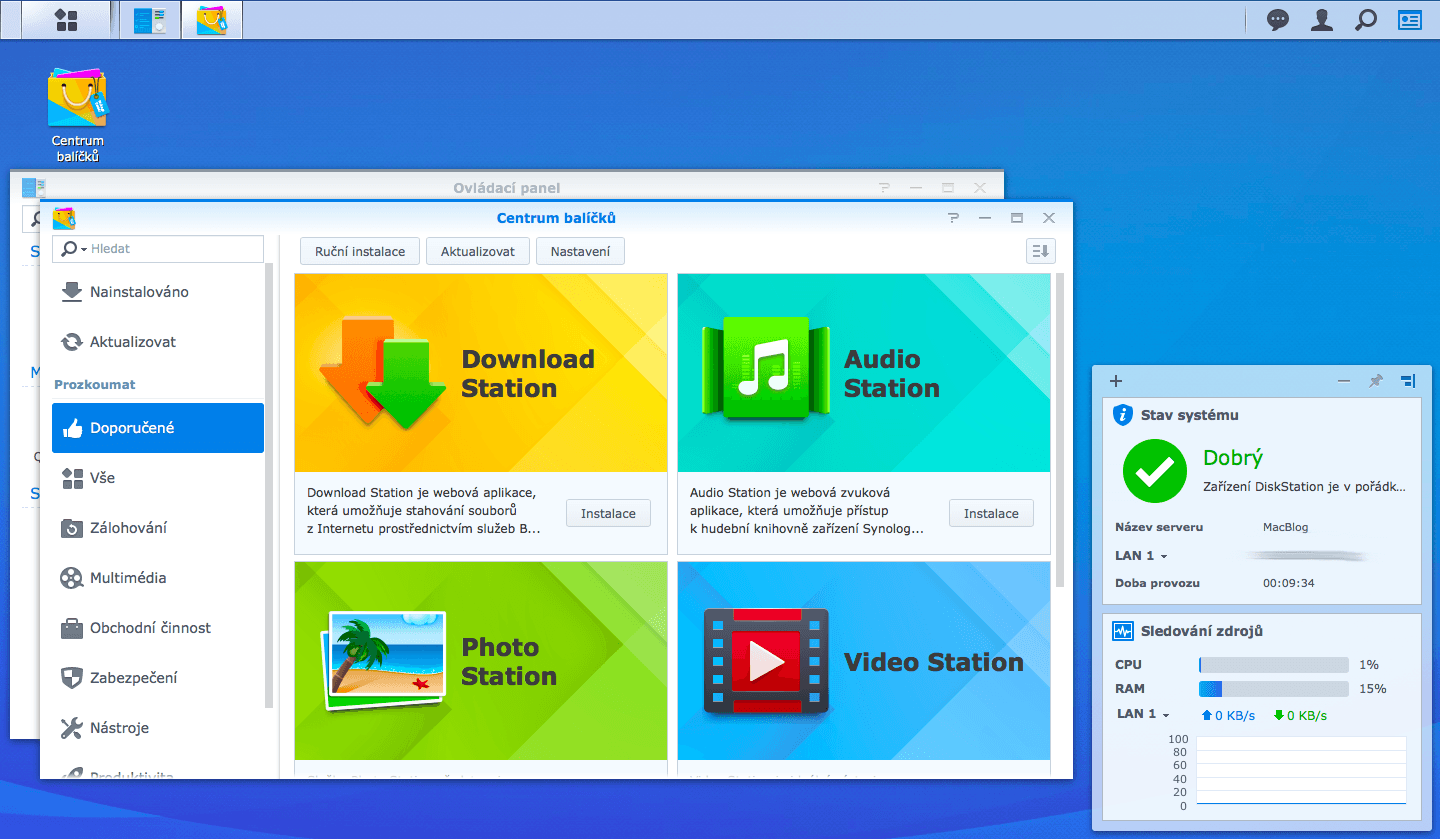Click the Video Station play icon
Image resolution: width=1440 pixels, height=839 pixels.
click(766, 661)
